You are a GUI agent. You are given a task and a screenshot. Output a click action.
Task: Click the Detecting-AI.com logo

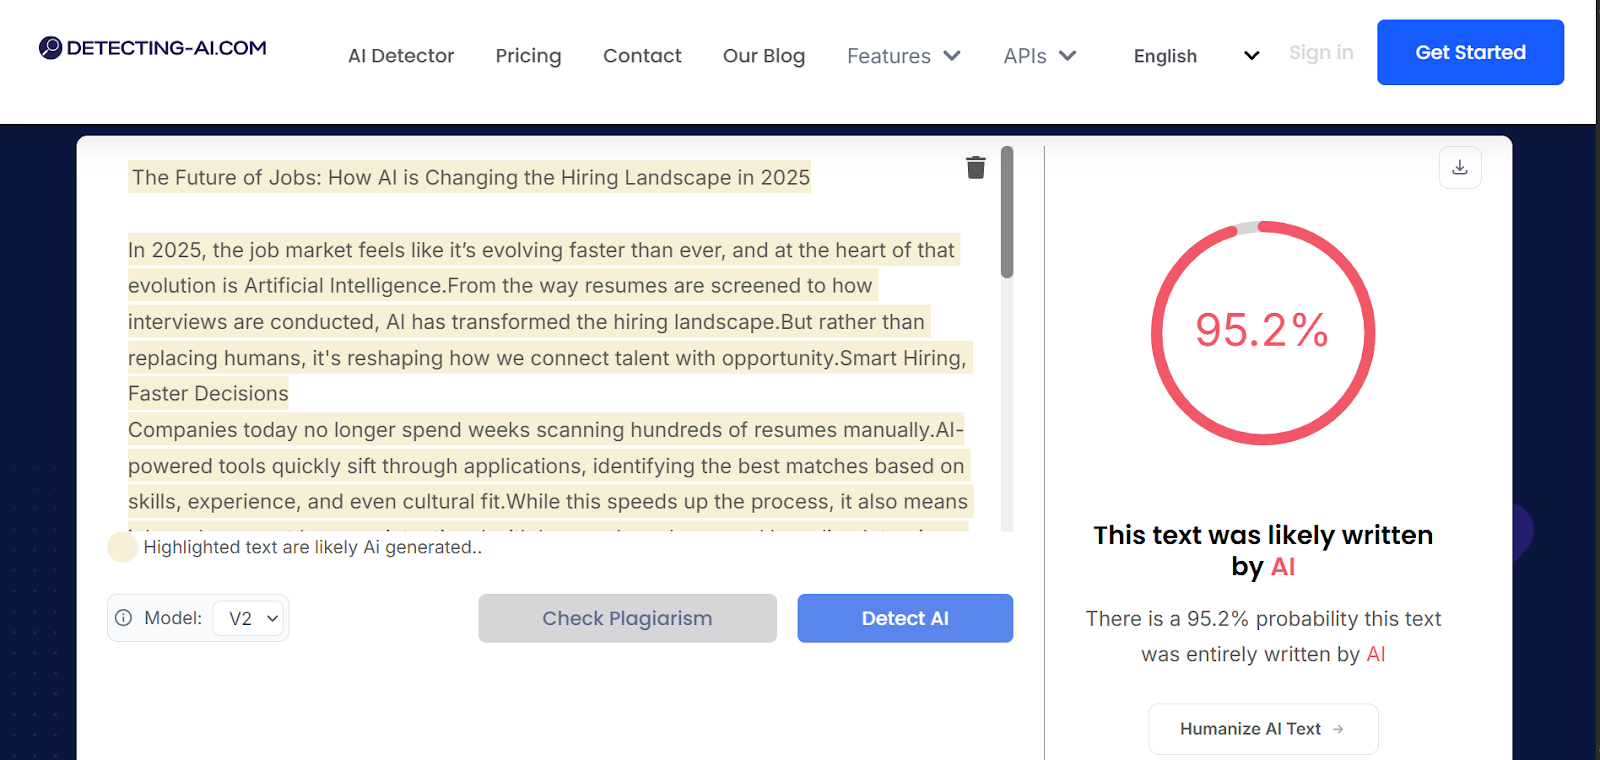click(x=153, y=48)
